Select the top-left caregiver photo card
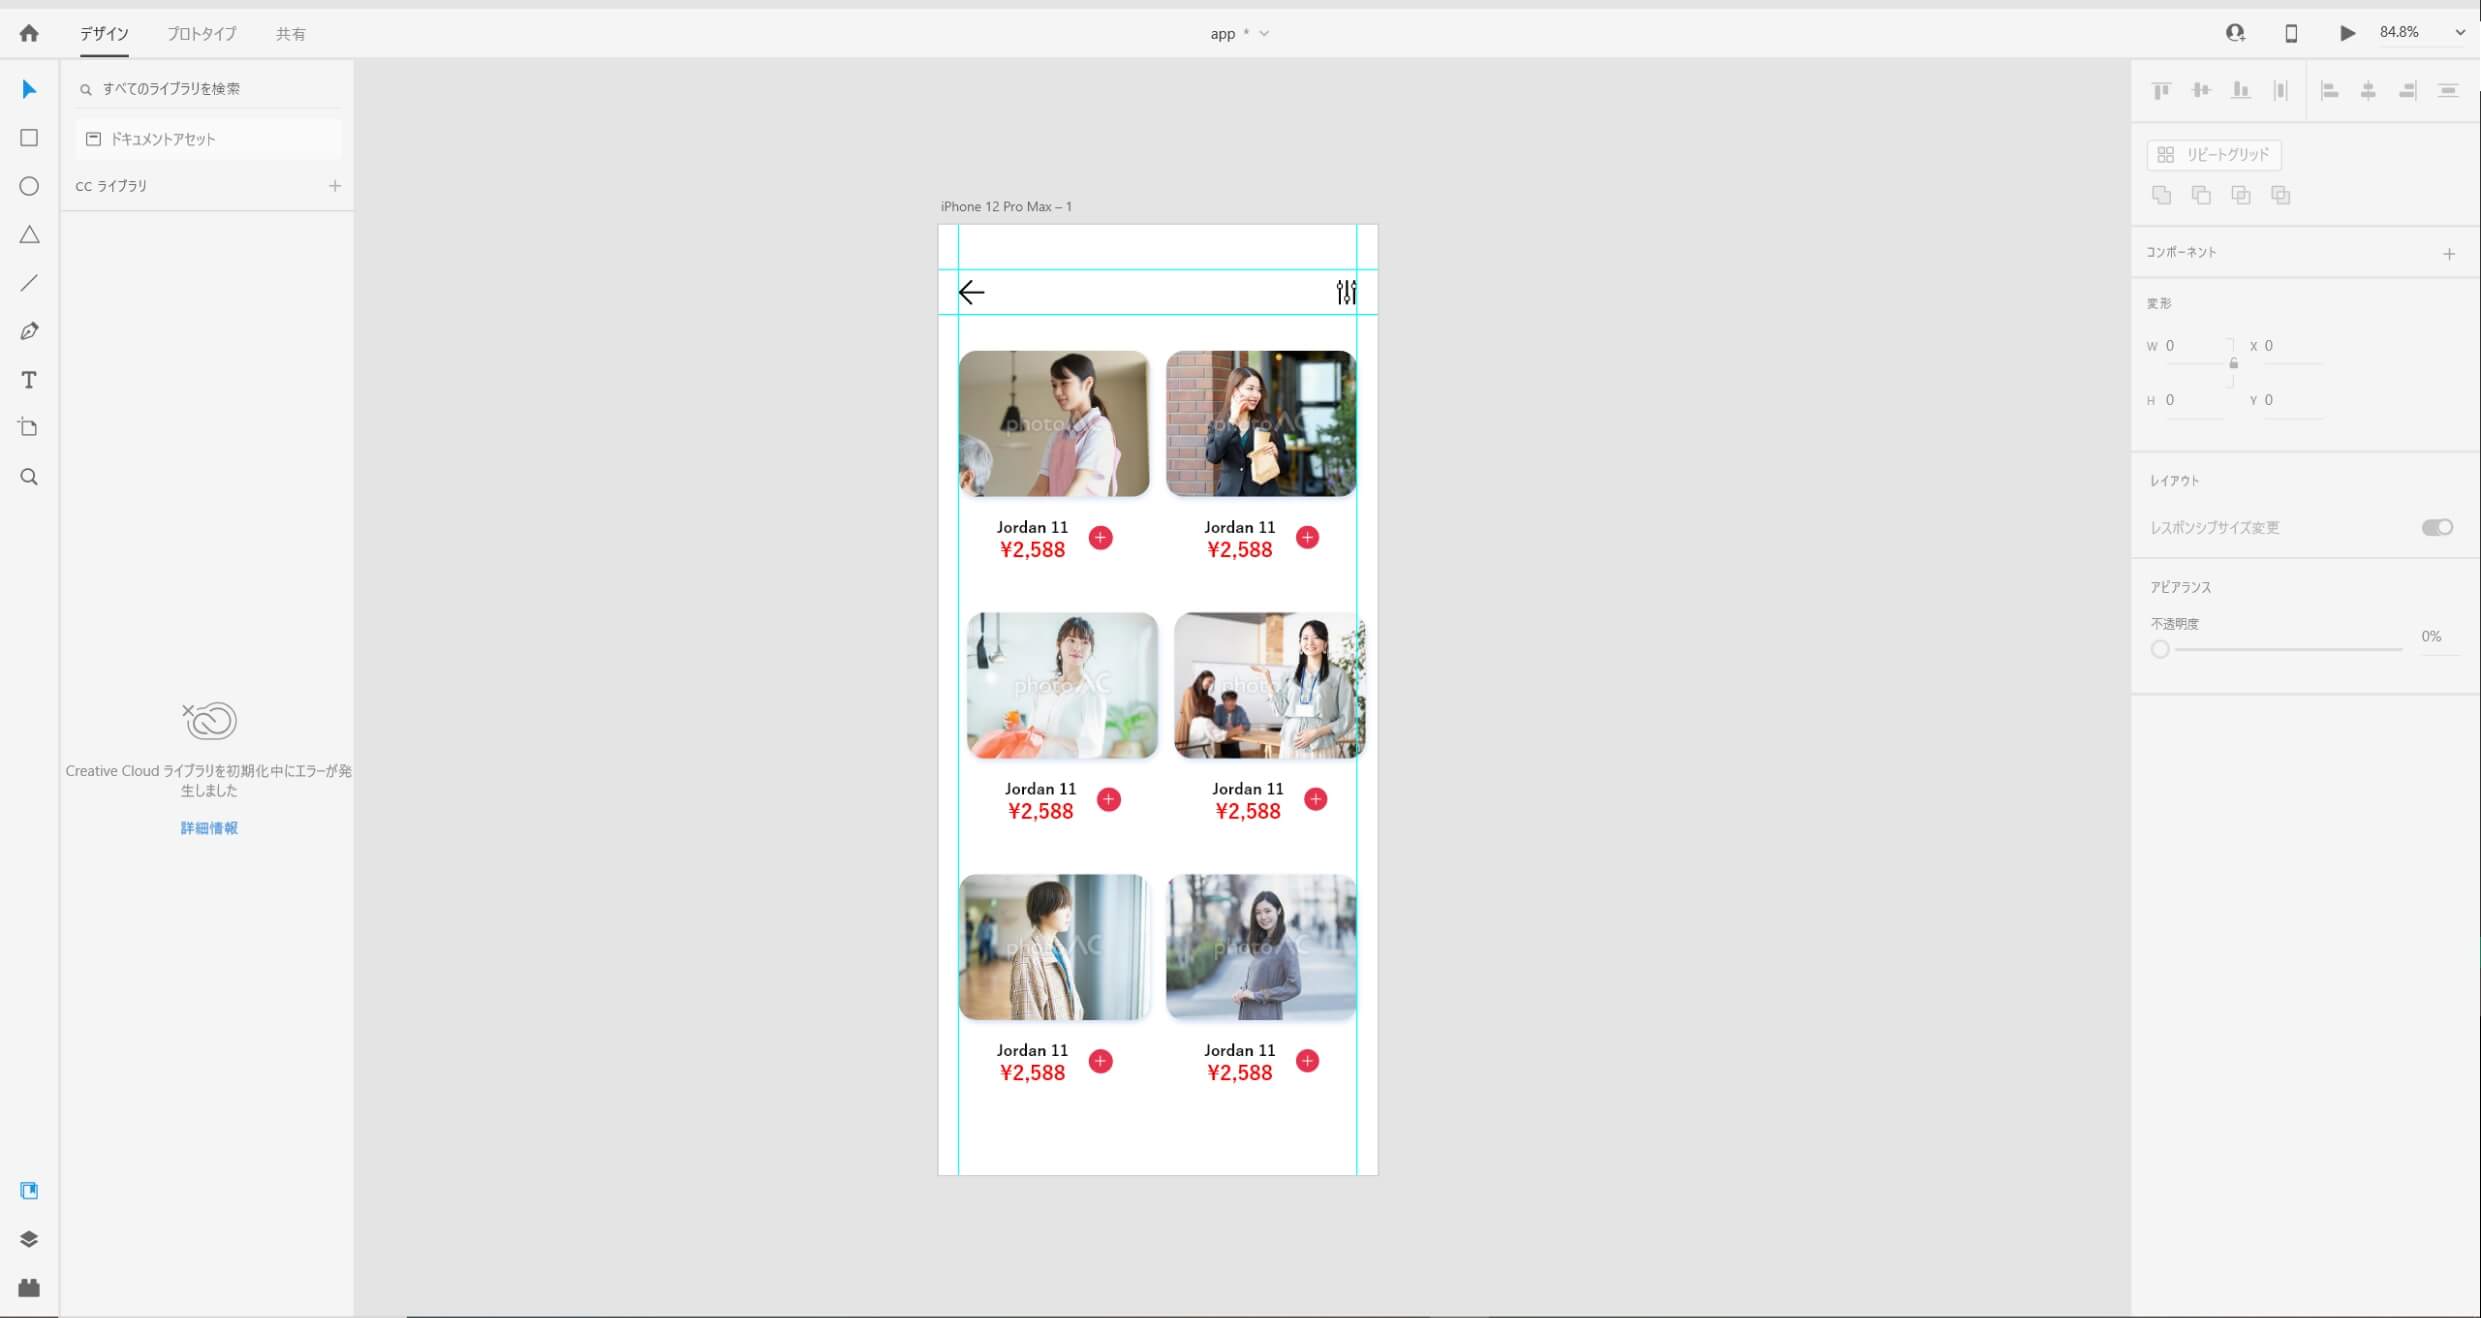The width and height of the screenshot is (2481, 1318). point(1053,423)
